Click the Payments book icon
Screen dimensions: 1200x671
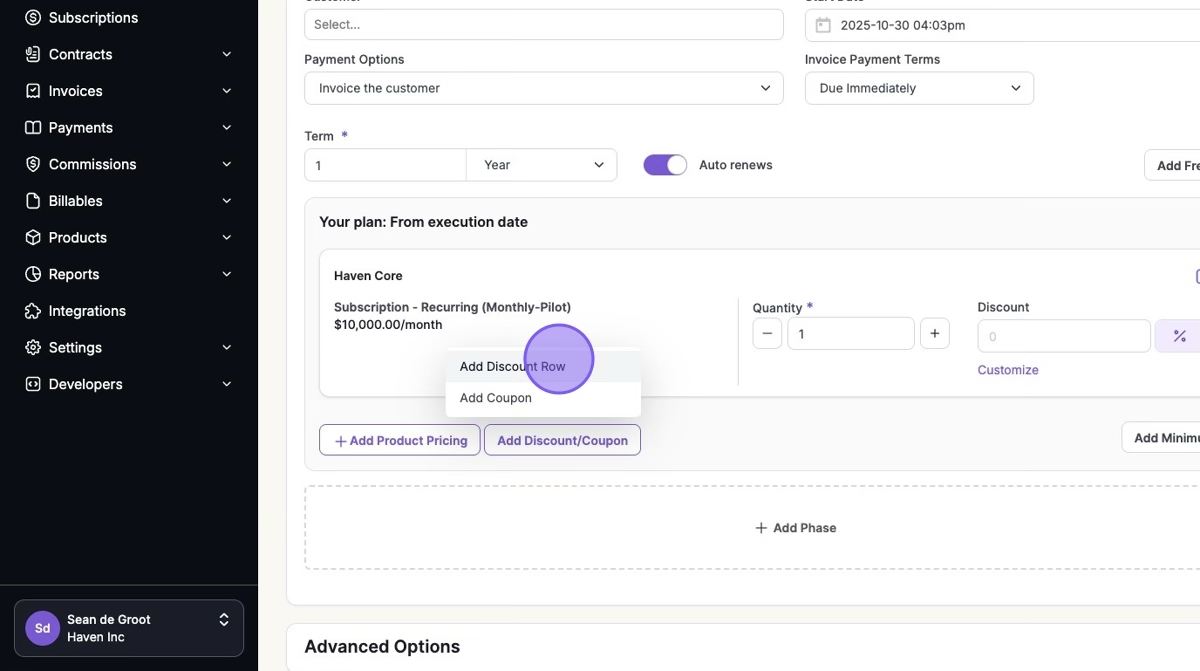pyautogui.click(x=33, y=128)
